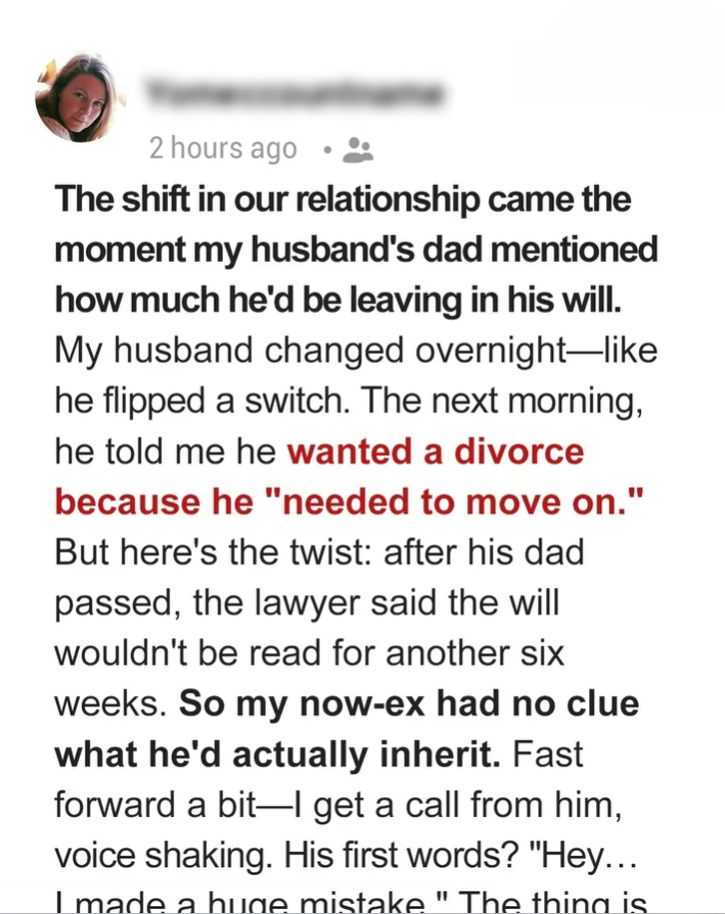
Task: Click bold text "what he'd actually inherit."
Action: point(277,754)
